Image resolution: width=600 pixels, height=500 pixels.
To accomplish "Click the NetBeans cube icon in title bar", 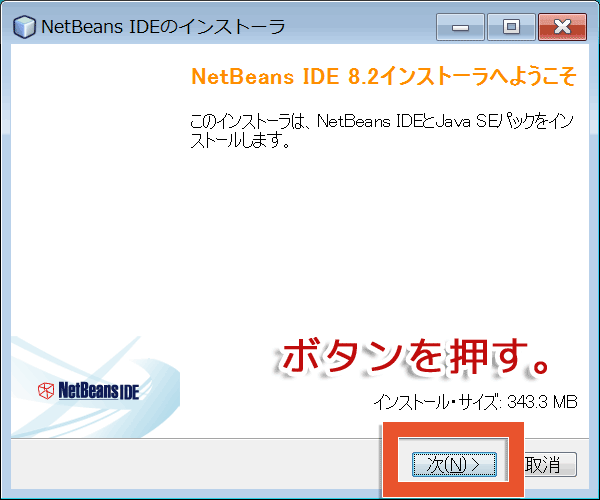I will (24, 27).
